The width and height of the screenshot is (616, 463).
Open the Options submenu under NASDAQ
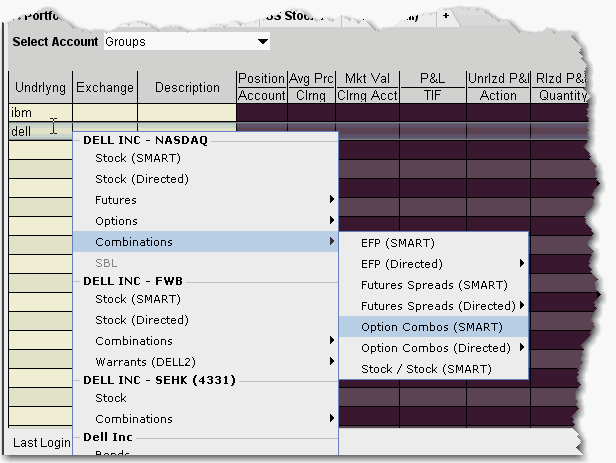pos(116,221)
